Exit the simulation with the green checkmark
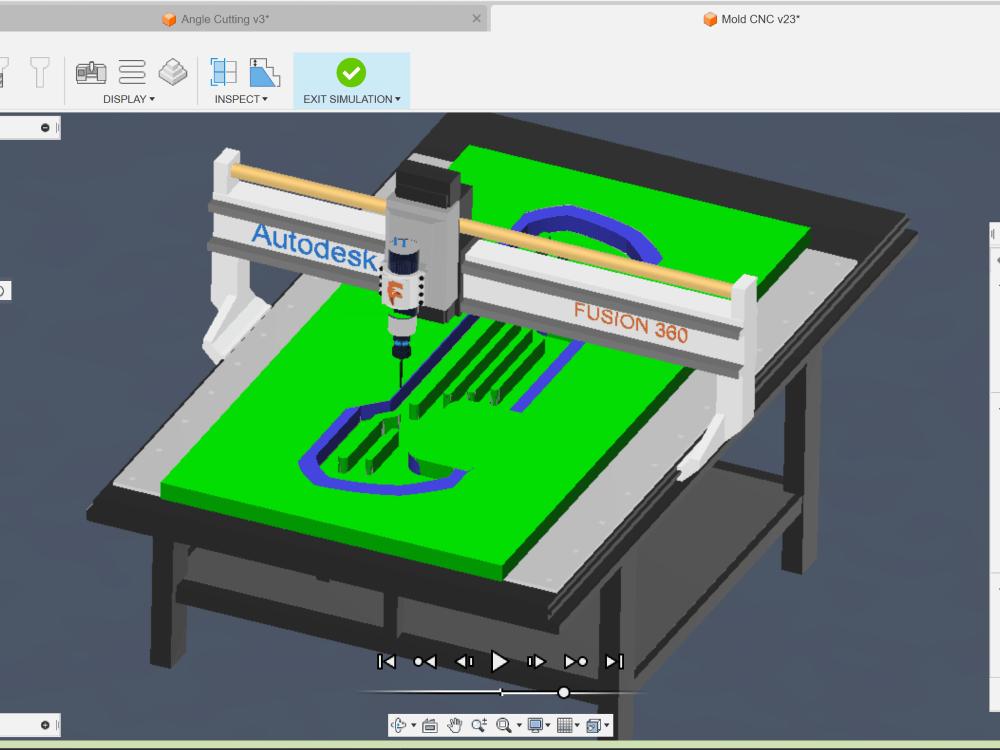The image size is (1000, 750). 351,72
